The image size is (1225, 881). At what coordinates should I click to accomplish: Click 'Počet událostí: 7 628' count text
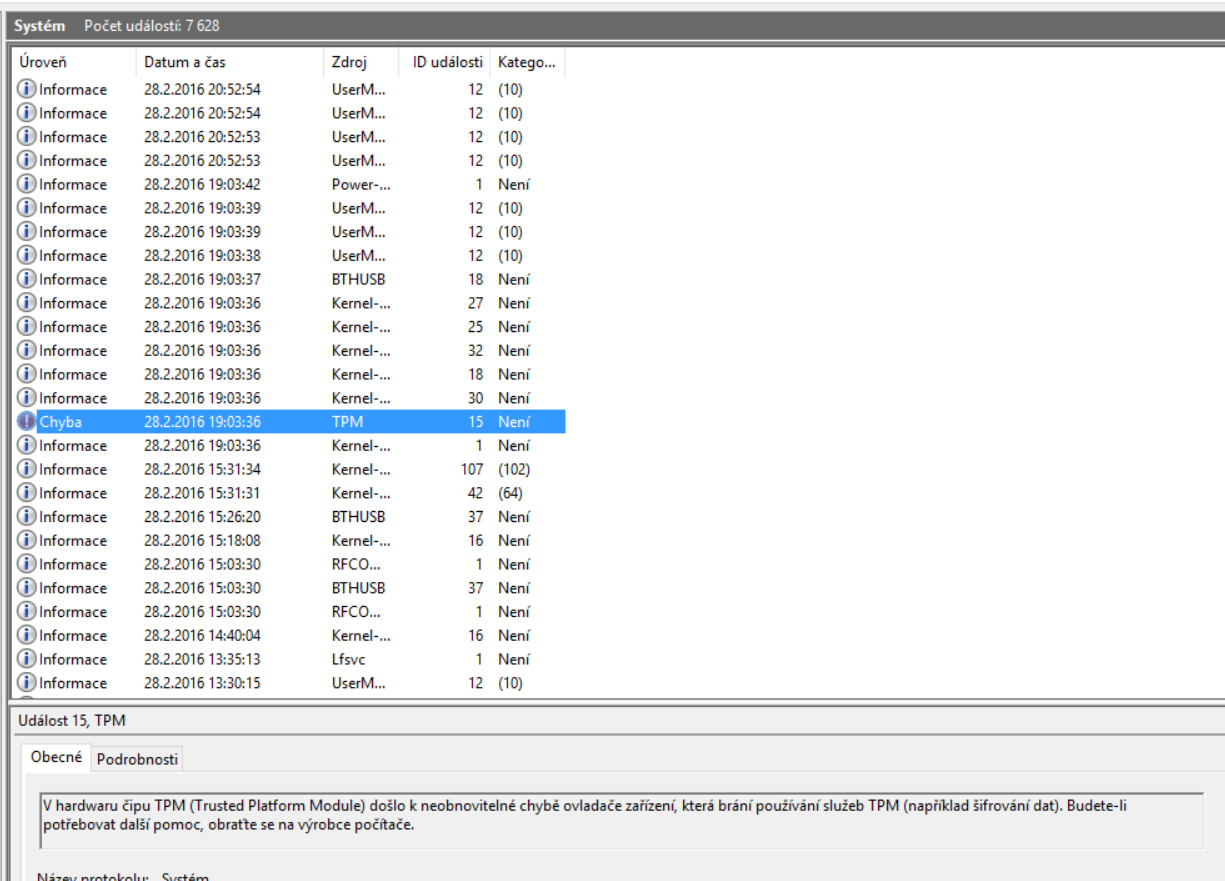pyautogui.click(x=151, y=25)
